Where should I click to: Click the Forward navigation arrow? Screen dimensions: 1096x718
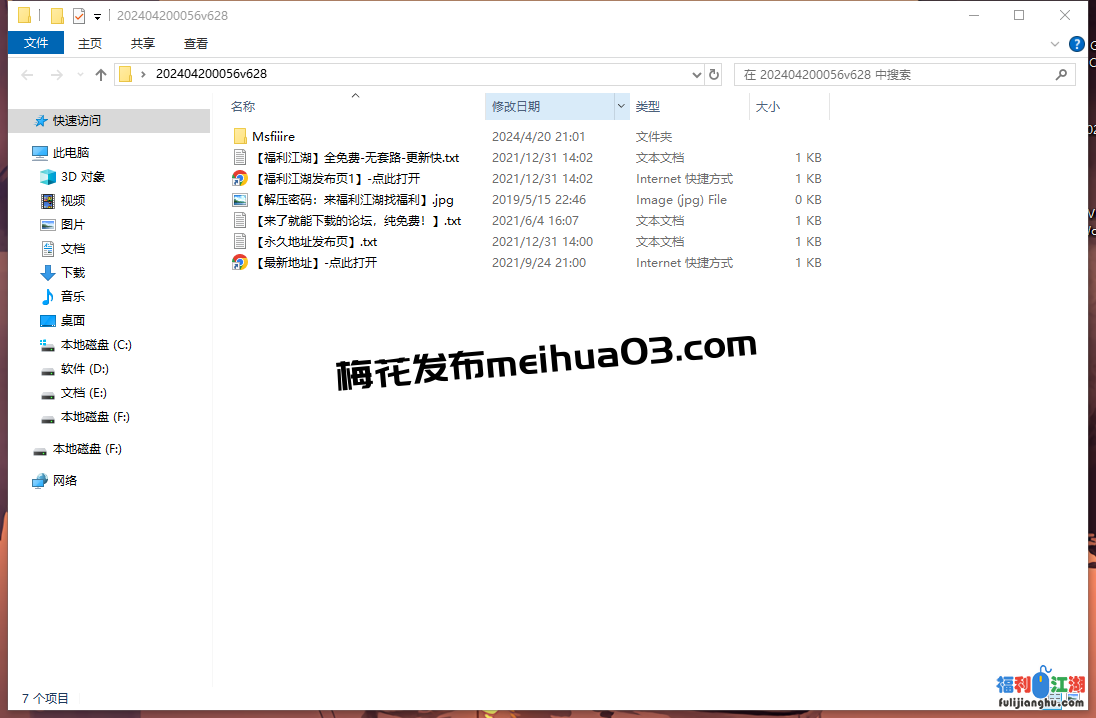57,75
